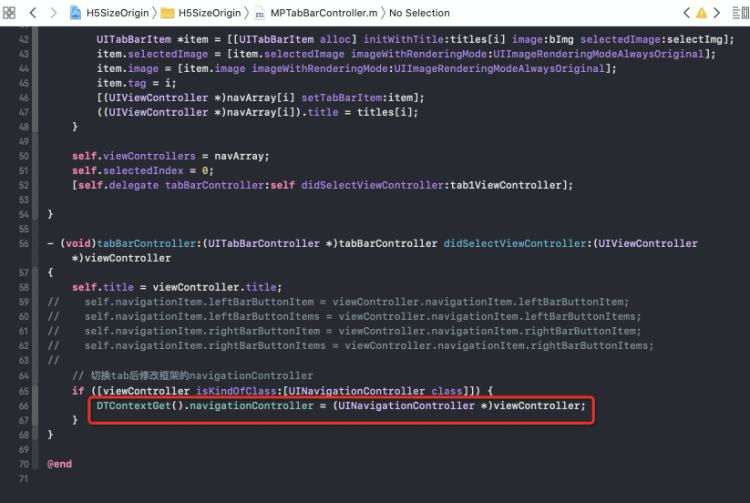Click 'self.title' on line 58
Image resolution: width=750 pixels, height=503 pixels.
tap(103, 287)
